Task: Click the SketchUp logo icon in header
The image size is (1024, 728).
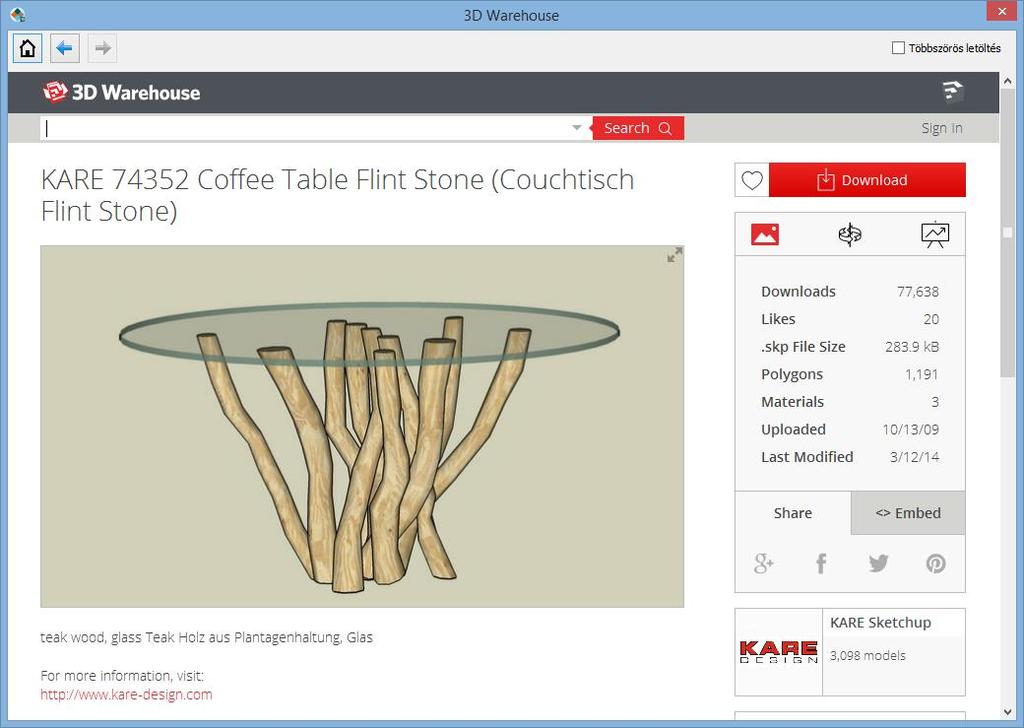Action: (953, 91)
